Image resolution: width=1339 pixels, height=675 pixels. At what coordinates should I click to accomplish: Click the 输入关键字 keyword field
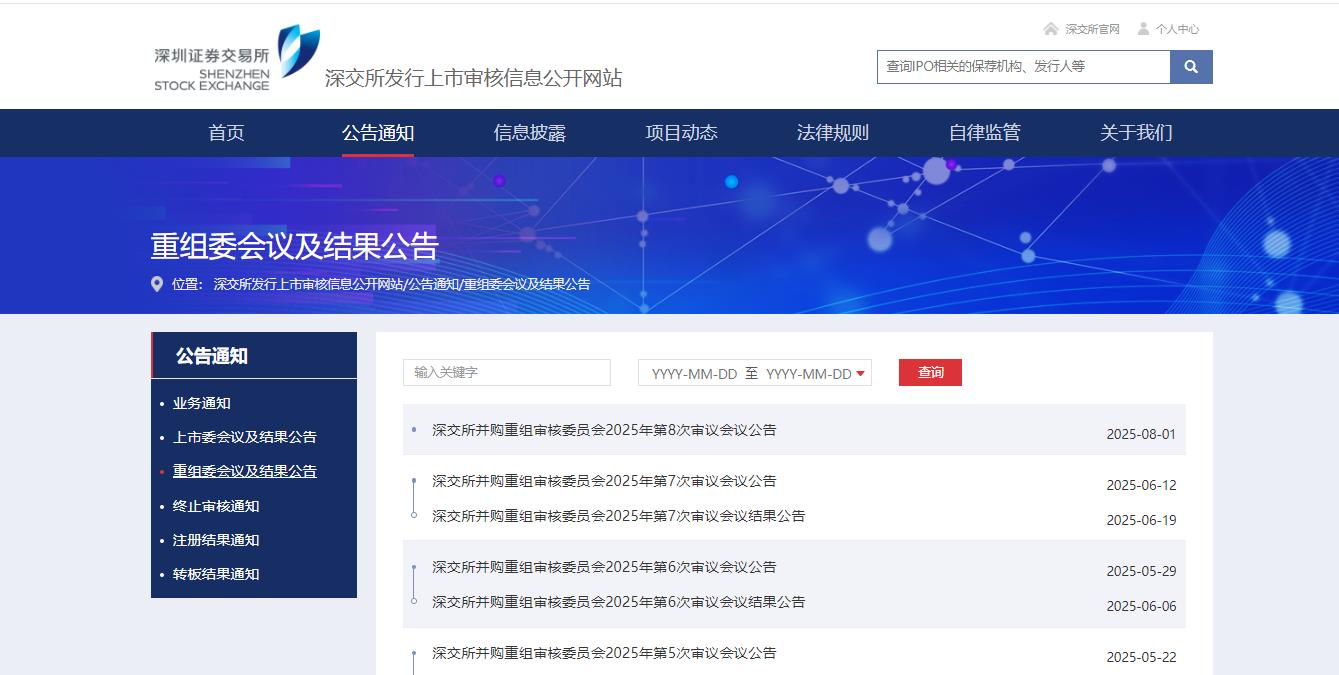point(507,372)
